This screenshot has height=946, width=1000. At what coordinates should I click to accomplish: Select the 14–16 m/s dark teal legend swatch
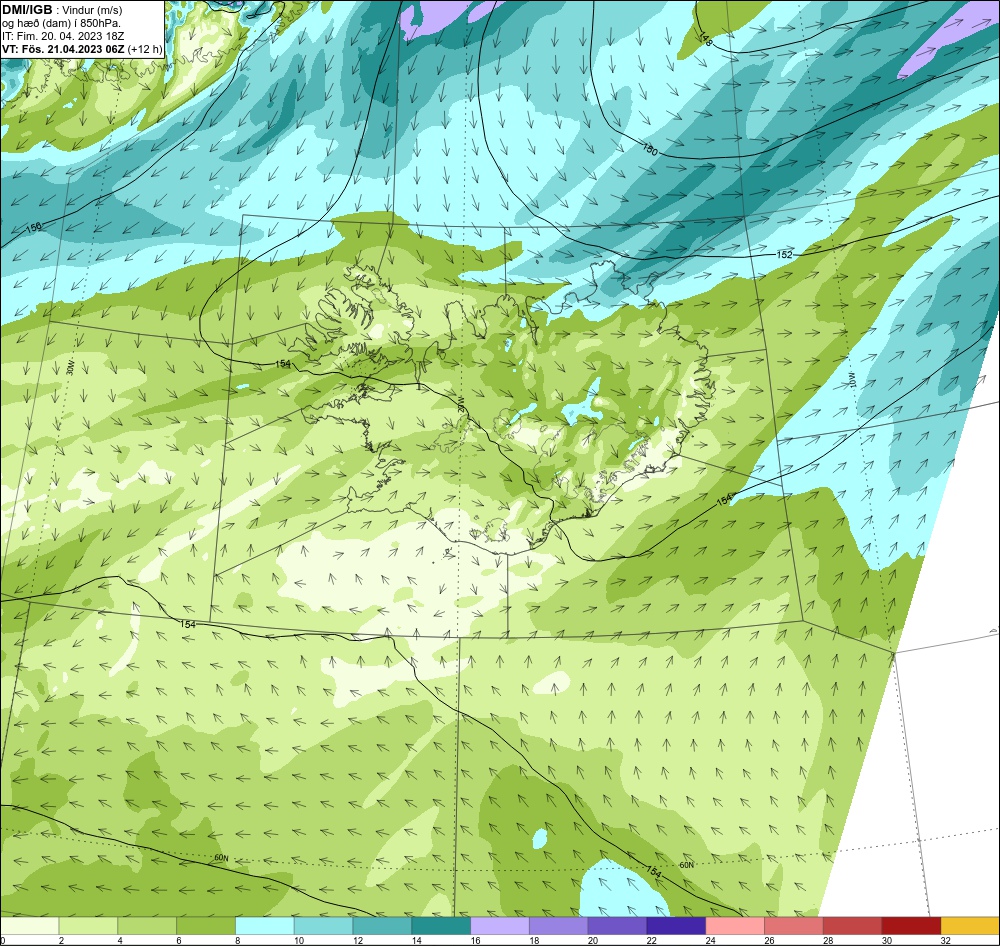pos(441,926)
